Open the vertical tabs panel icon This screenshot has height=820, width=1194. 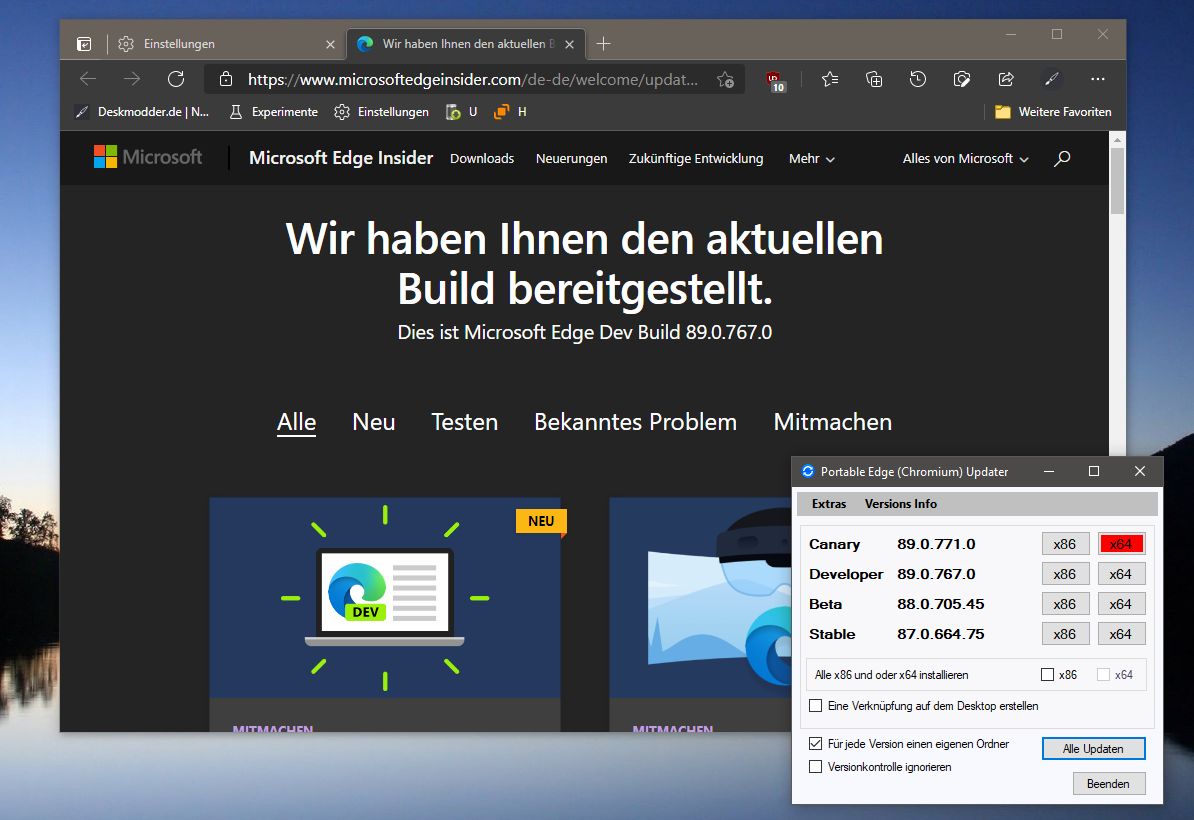coord(85,44)
